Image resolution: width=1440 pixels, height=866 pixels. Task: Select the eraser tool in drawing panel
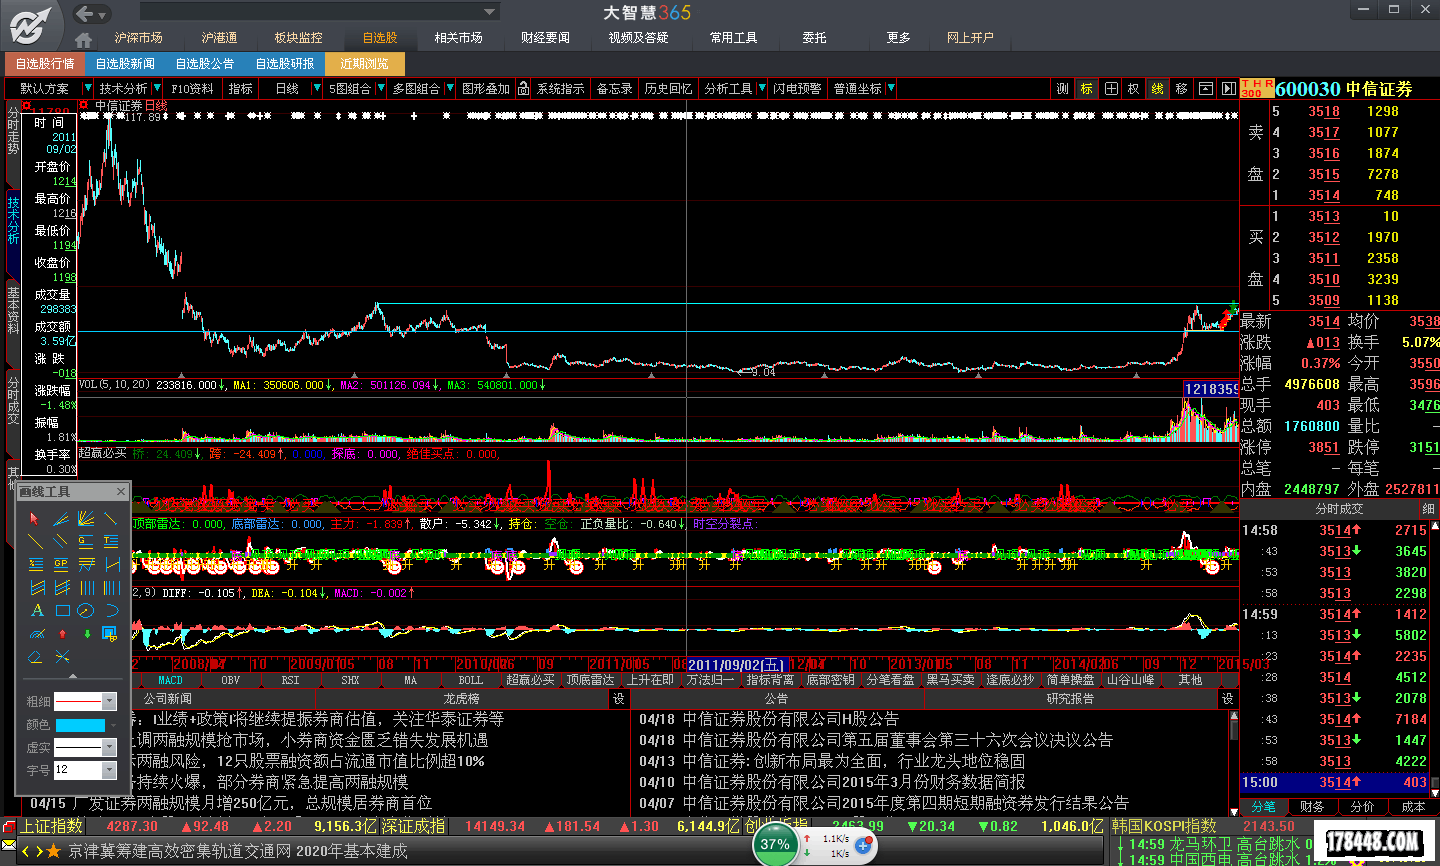pyautogui.click(x=36, y=657)
